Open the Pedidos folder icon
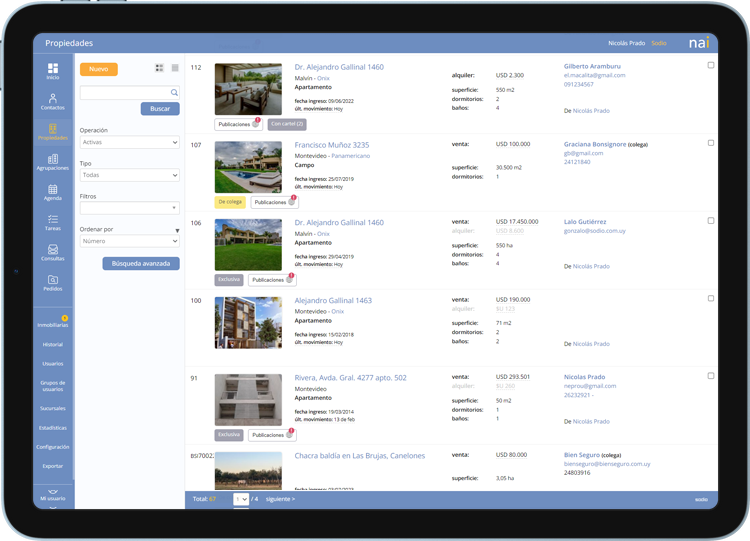 (x=53, y=283)
